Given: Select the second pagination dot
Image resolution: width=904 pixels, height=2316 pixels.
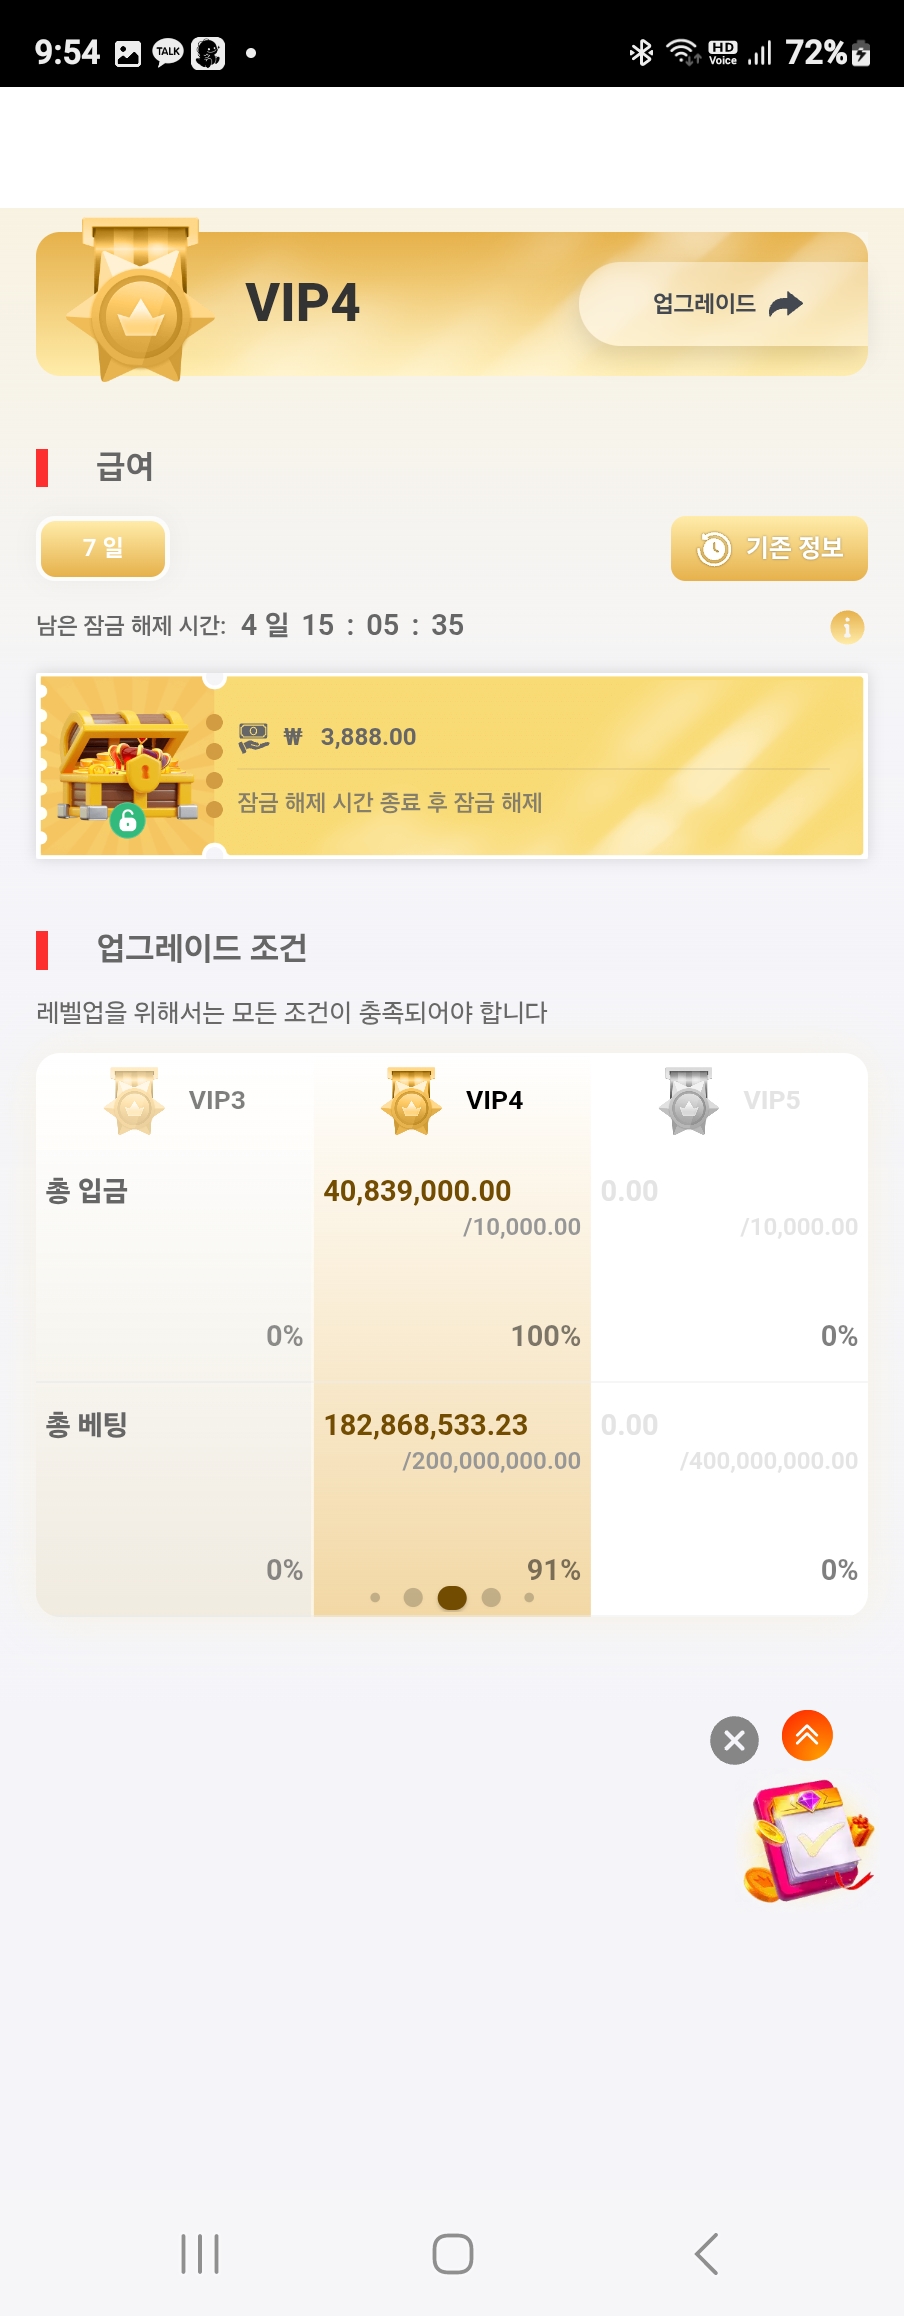Looking at the screenshot, I should (413, 1598).
